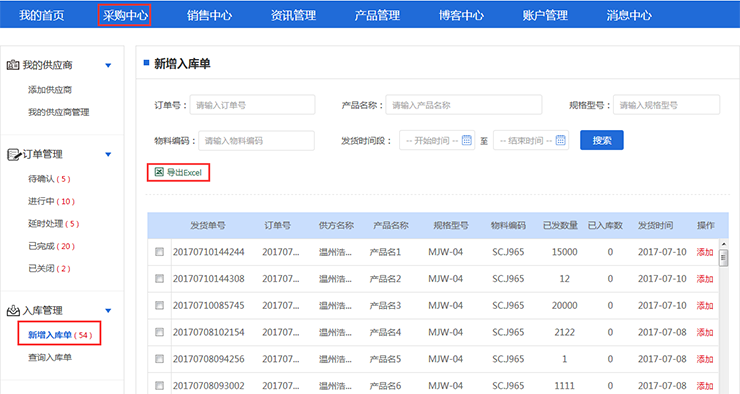
Task: Open 添加供应商 link
Action: 50,90
